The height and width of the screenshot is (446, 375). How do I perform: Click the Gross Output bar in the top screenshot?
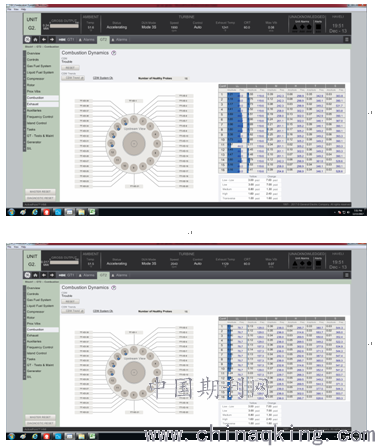coord(64,26)
